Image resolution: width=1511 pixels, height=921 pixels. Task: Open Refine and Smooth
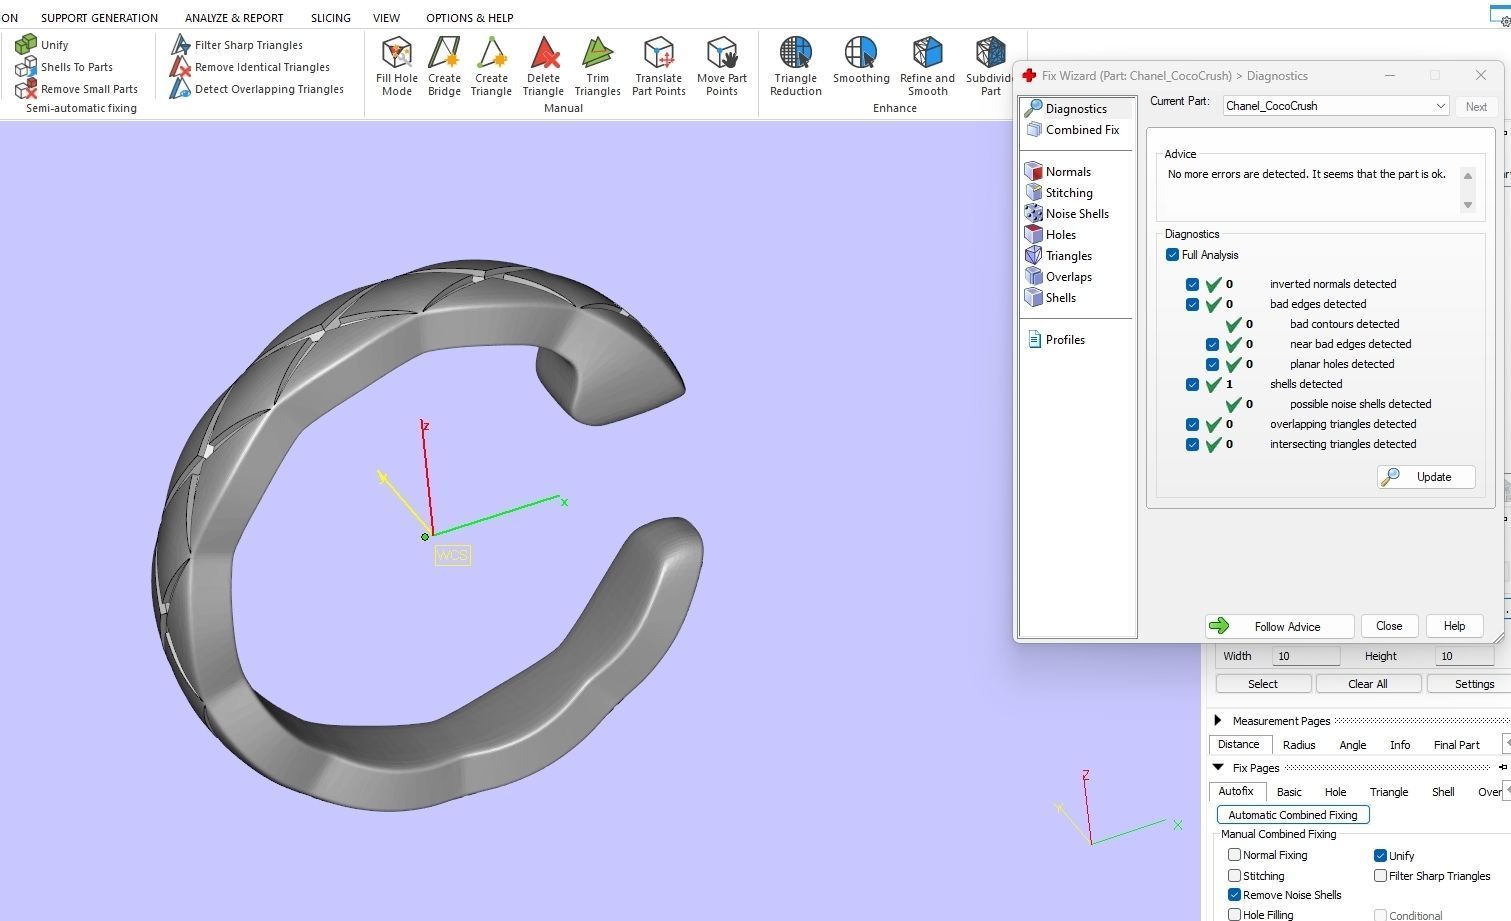tap(927, 66)
